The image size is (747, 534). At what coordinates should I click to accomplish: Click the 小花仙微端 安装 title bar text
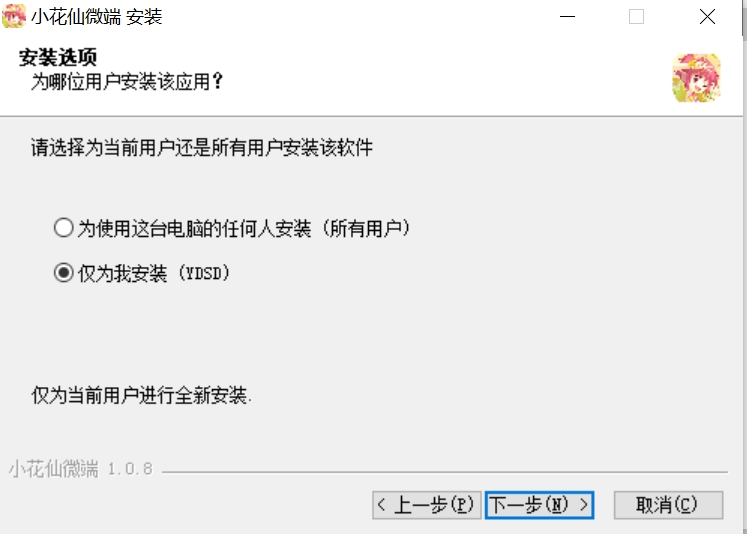pos(97,17)
